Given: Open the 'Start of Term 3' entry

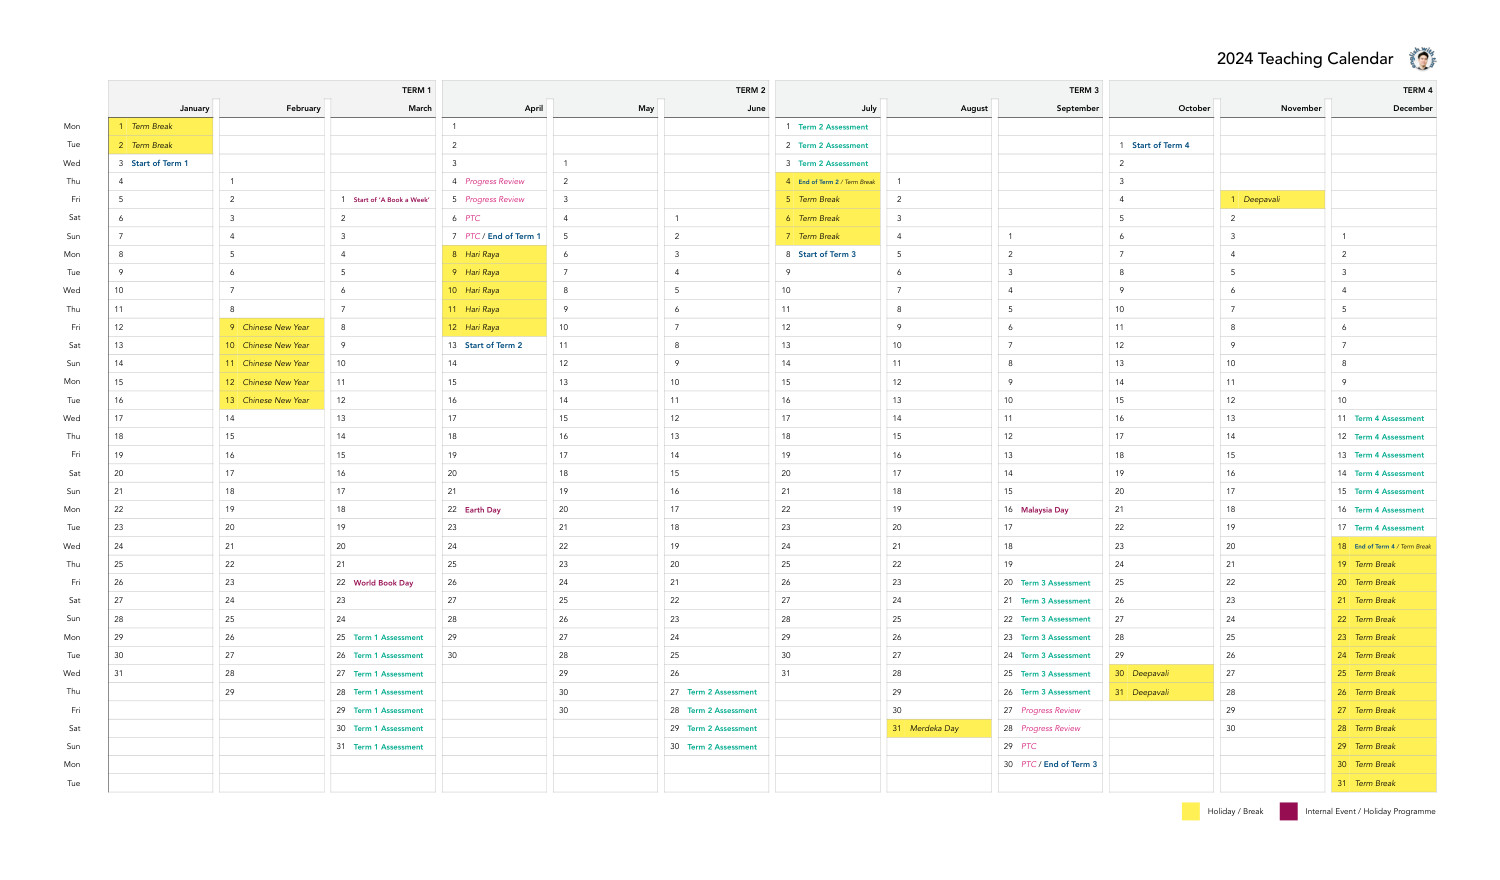Looking at the screenshot, I should [827, 254].
